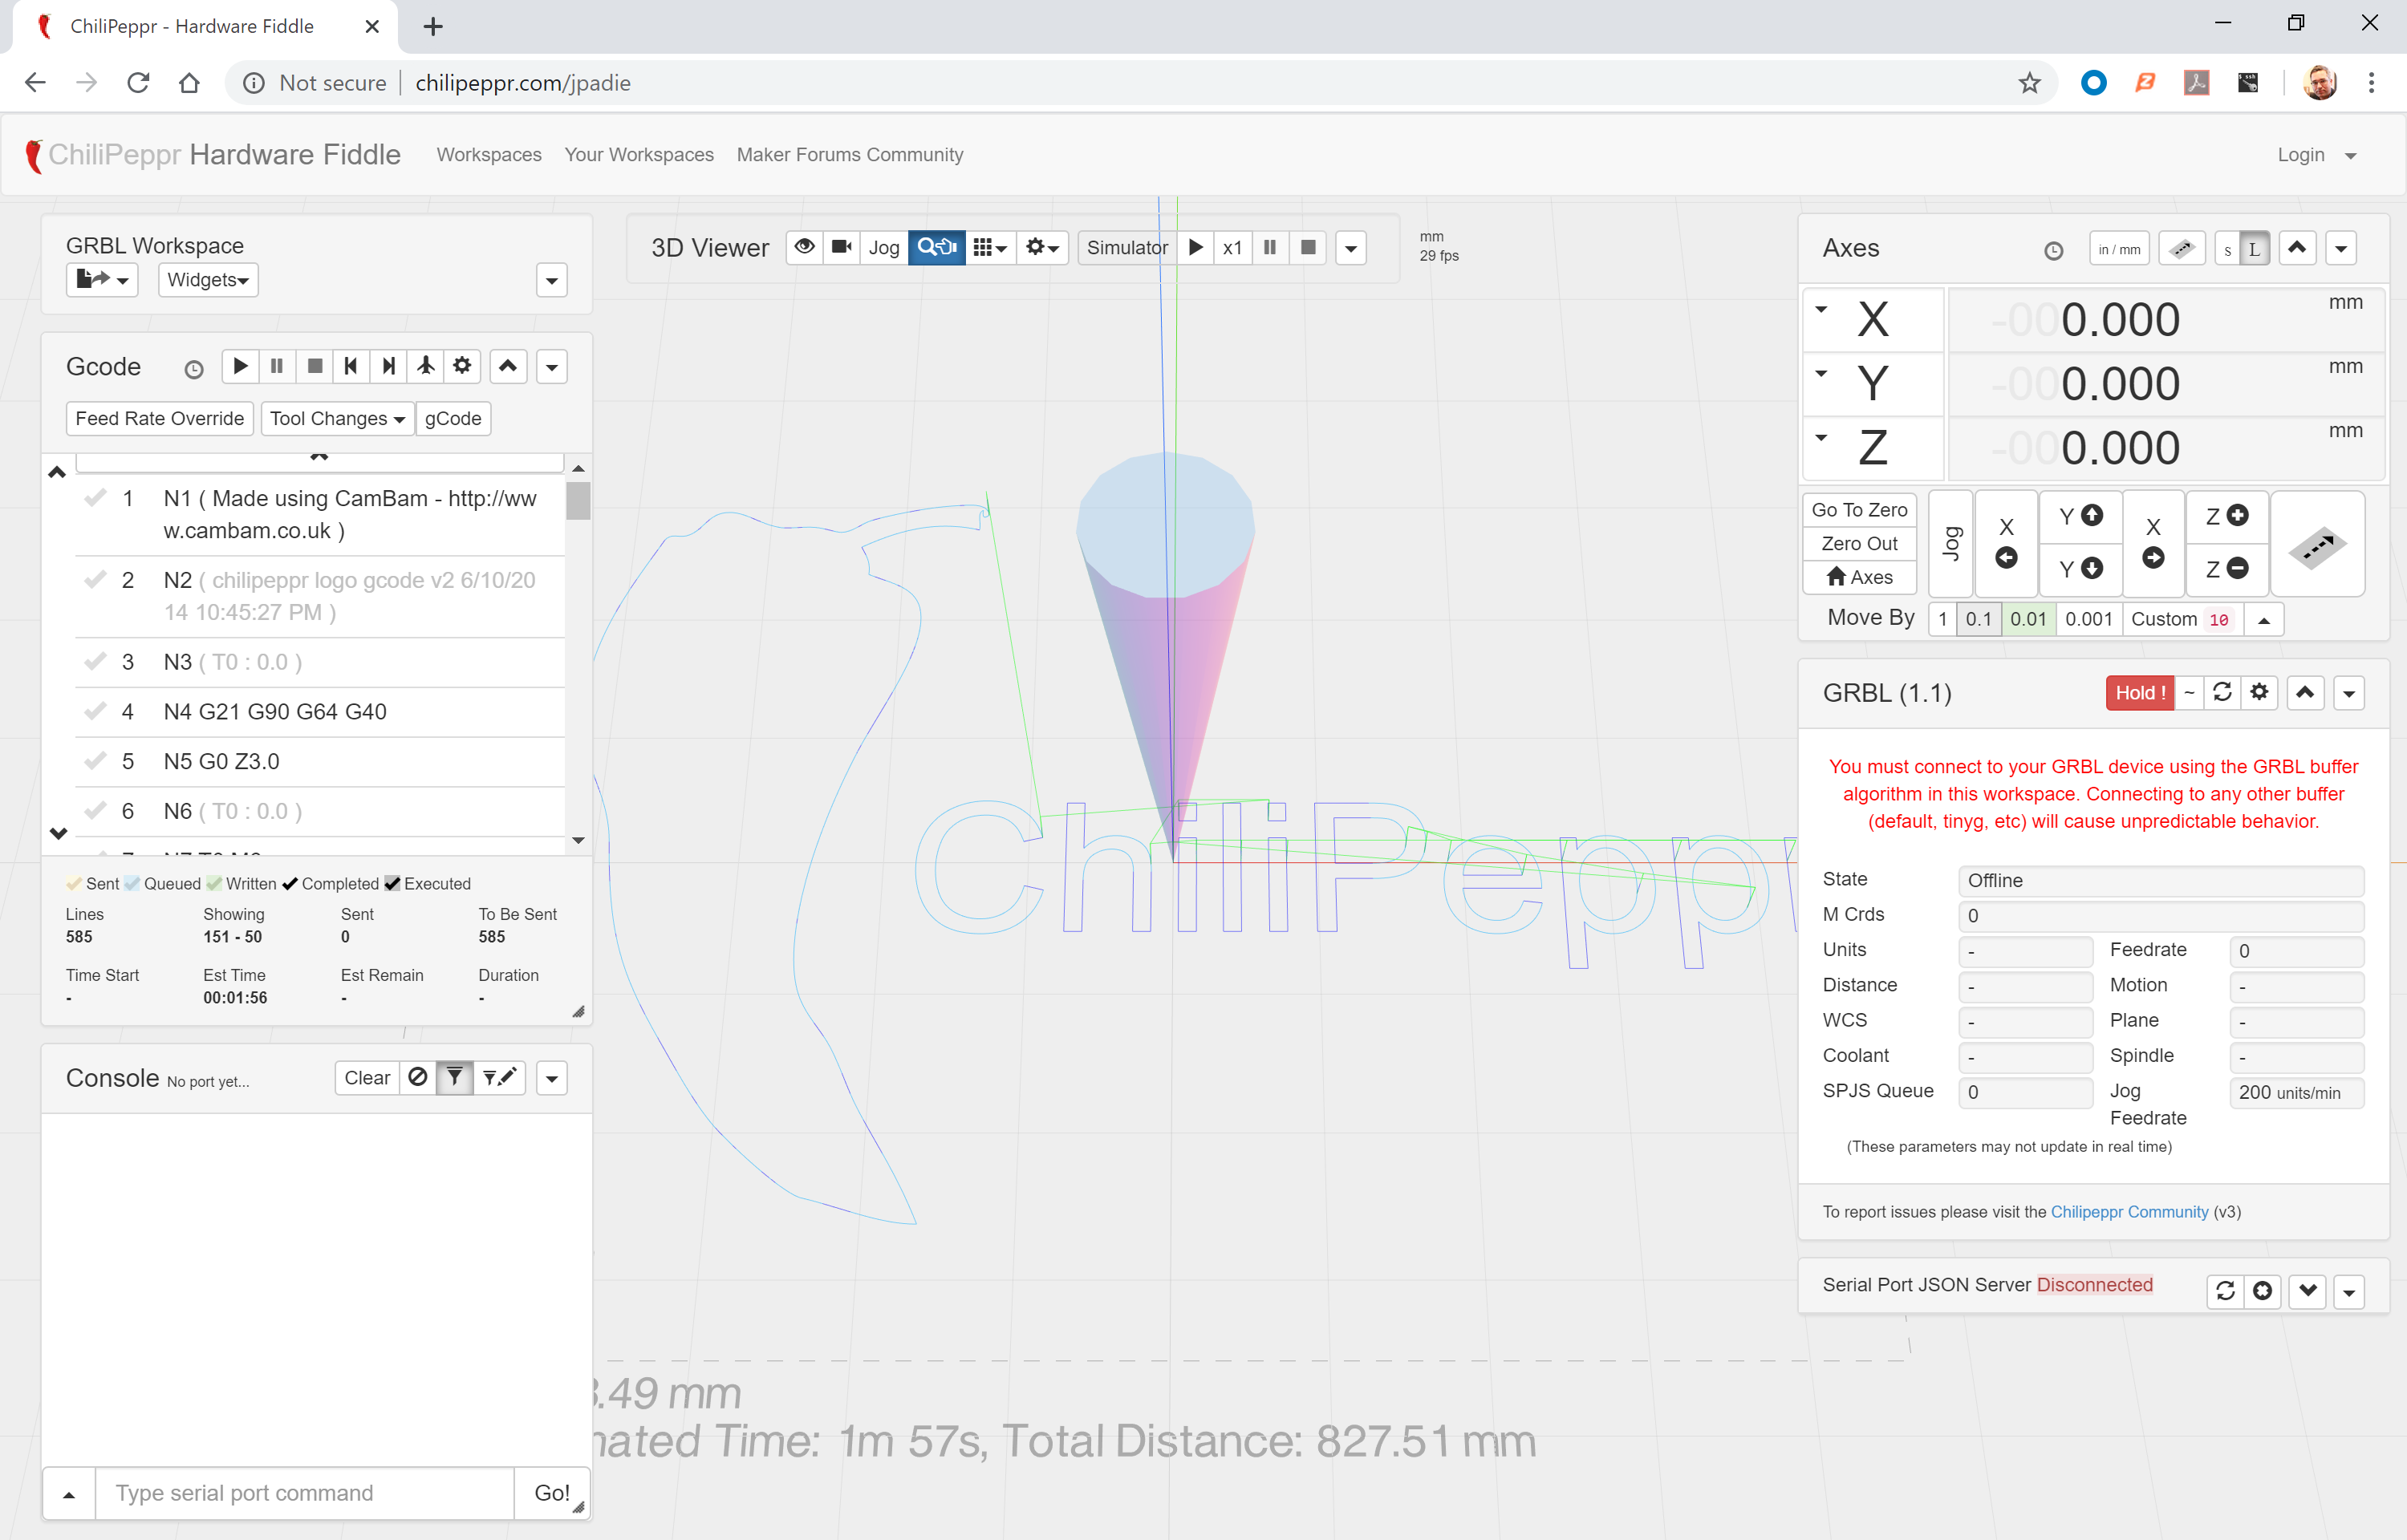
Task: Open Feed Rate Override
Action: pos(160,418)
